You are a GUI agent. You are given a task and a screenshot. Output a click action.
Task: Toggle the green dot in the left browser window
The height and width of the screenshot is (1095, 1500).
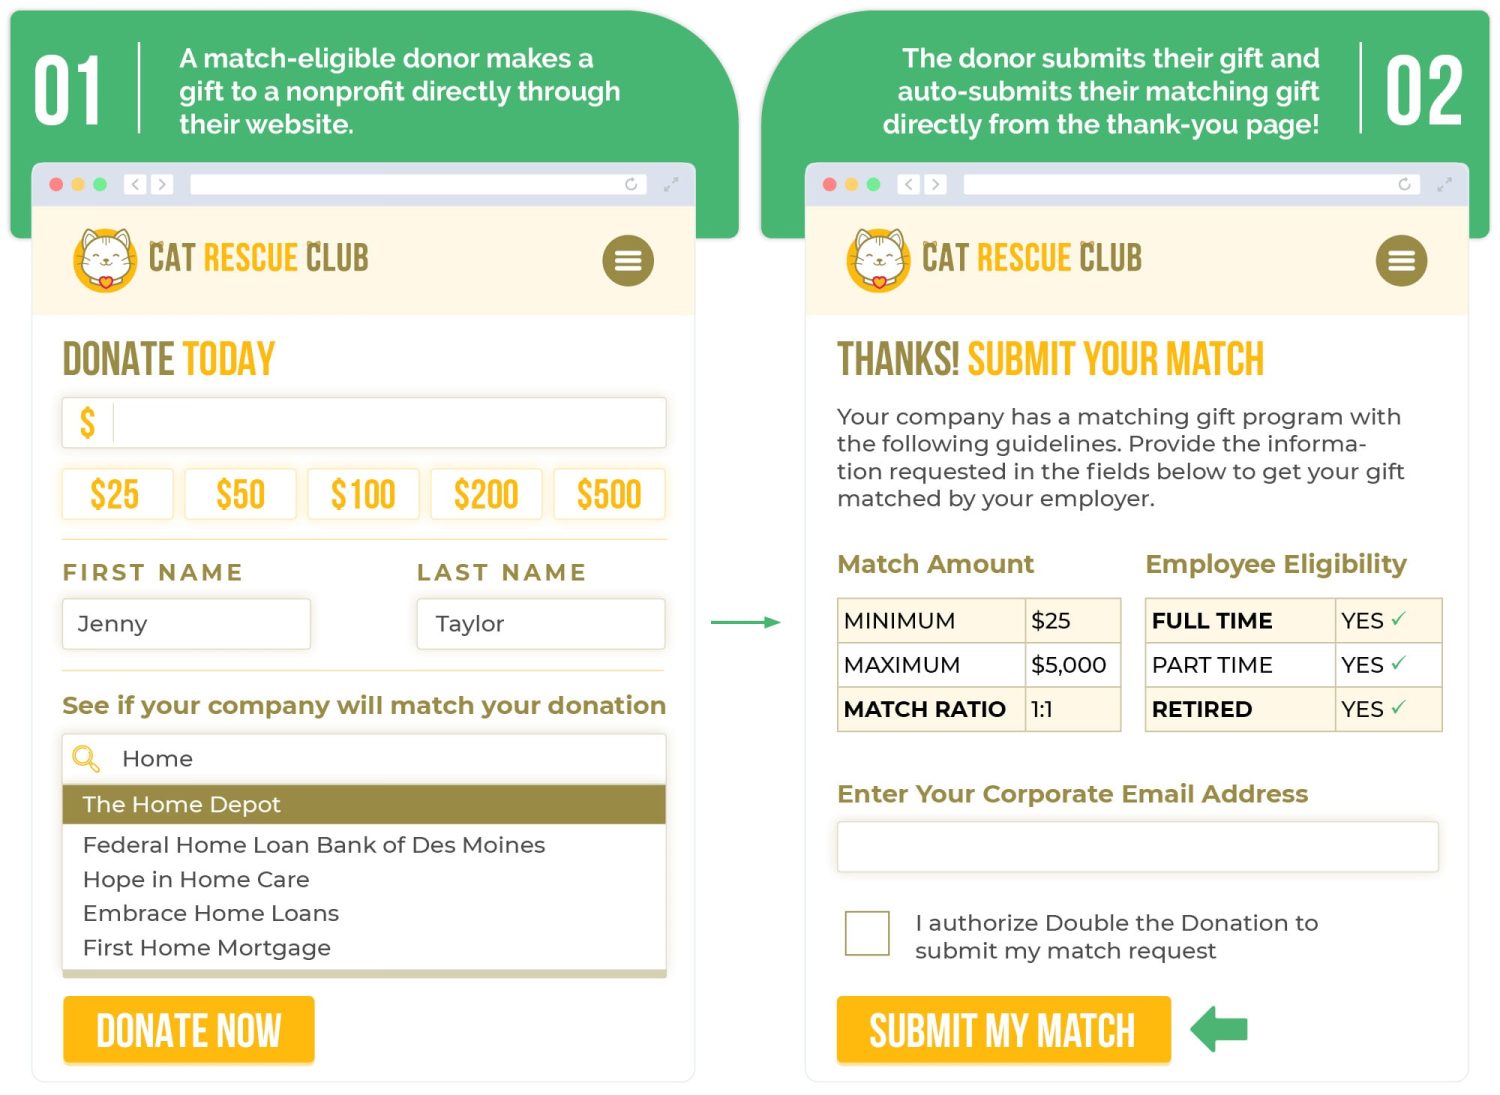100,184
